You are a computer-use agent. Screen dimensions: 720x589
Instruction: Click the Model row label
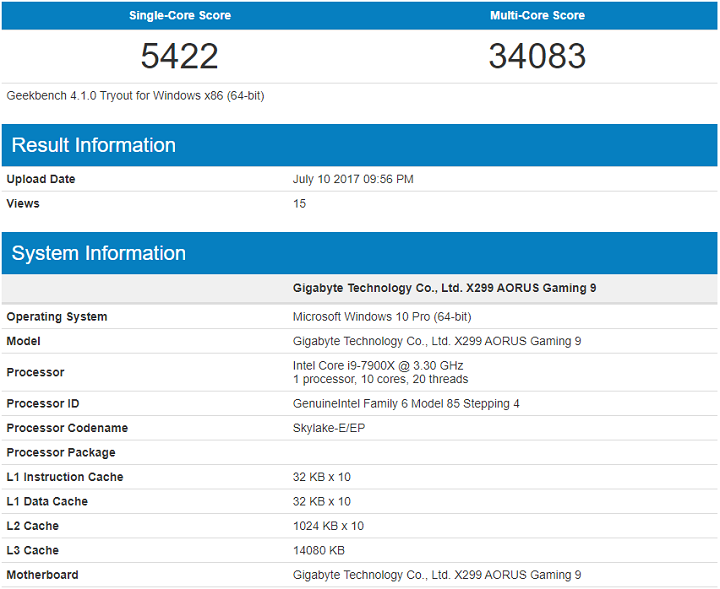23,341
